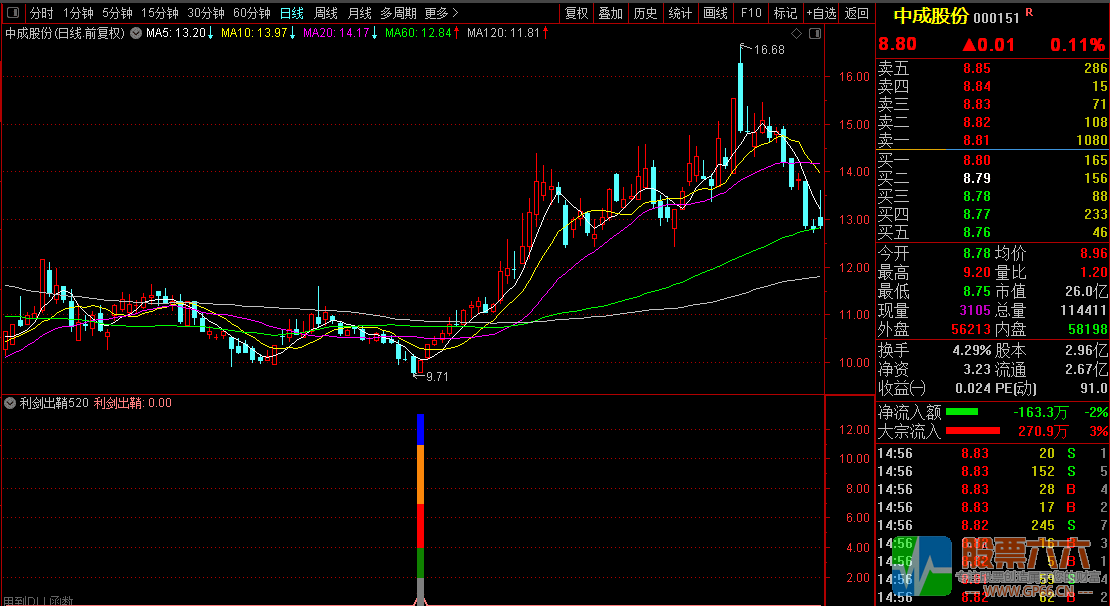Select the 60分钟 timeframe
Viewport: 1110px width, 606px height.
click(252, 13)
